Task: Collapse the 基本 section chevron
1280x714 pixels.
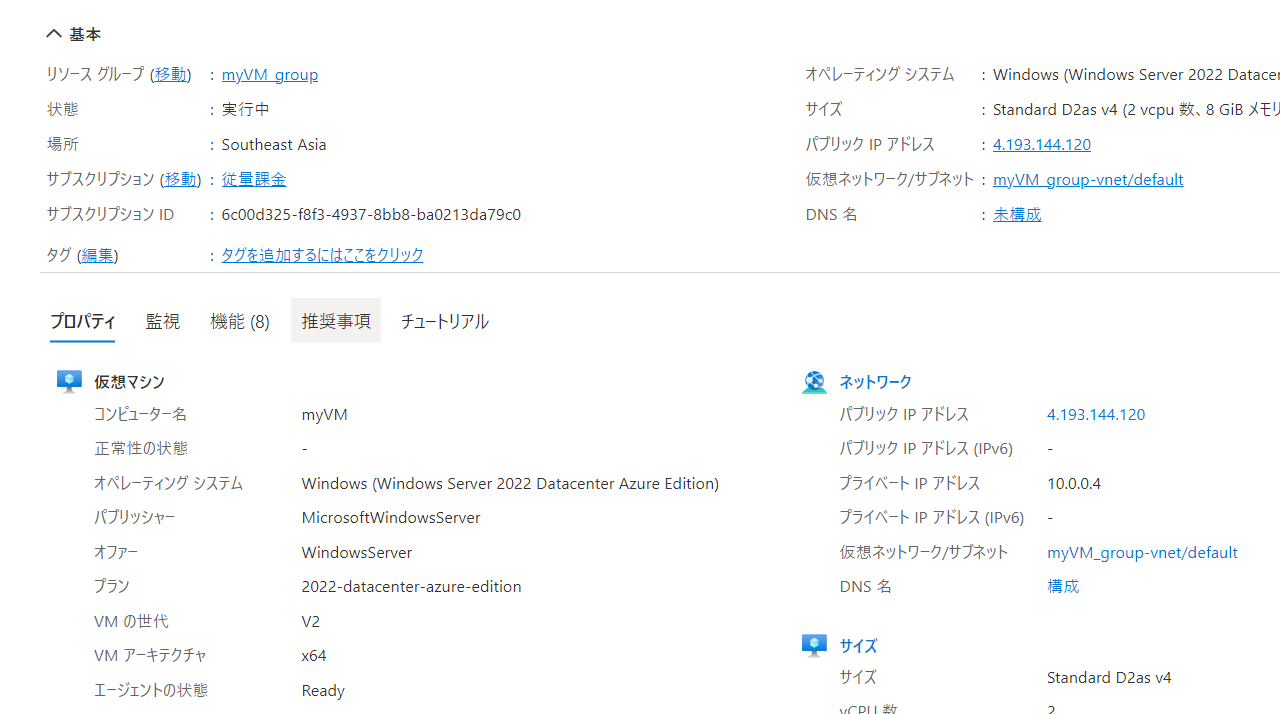Action: click(x=54, y=34)
